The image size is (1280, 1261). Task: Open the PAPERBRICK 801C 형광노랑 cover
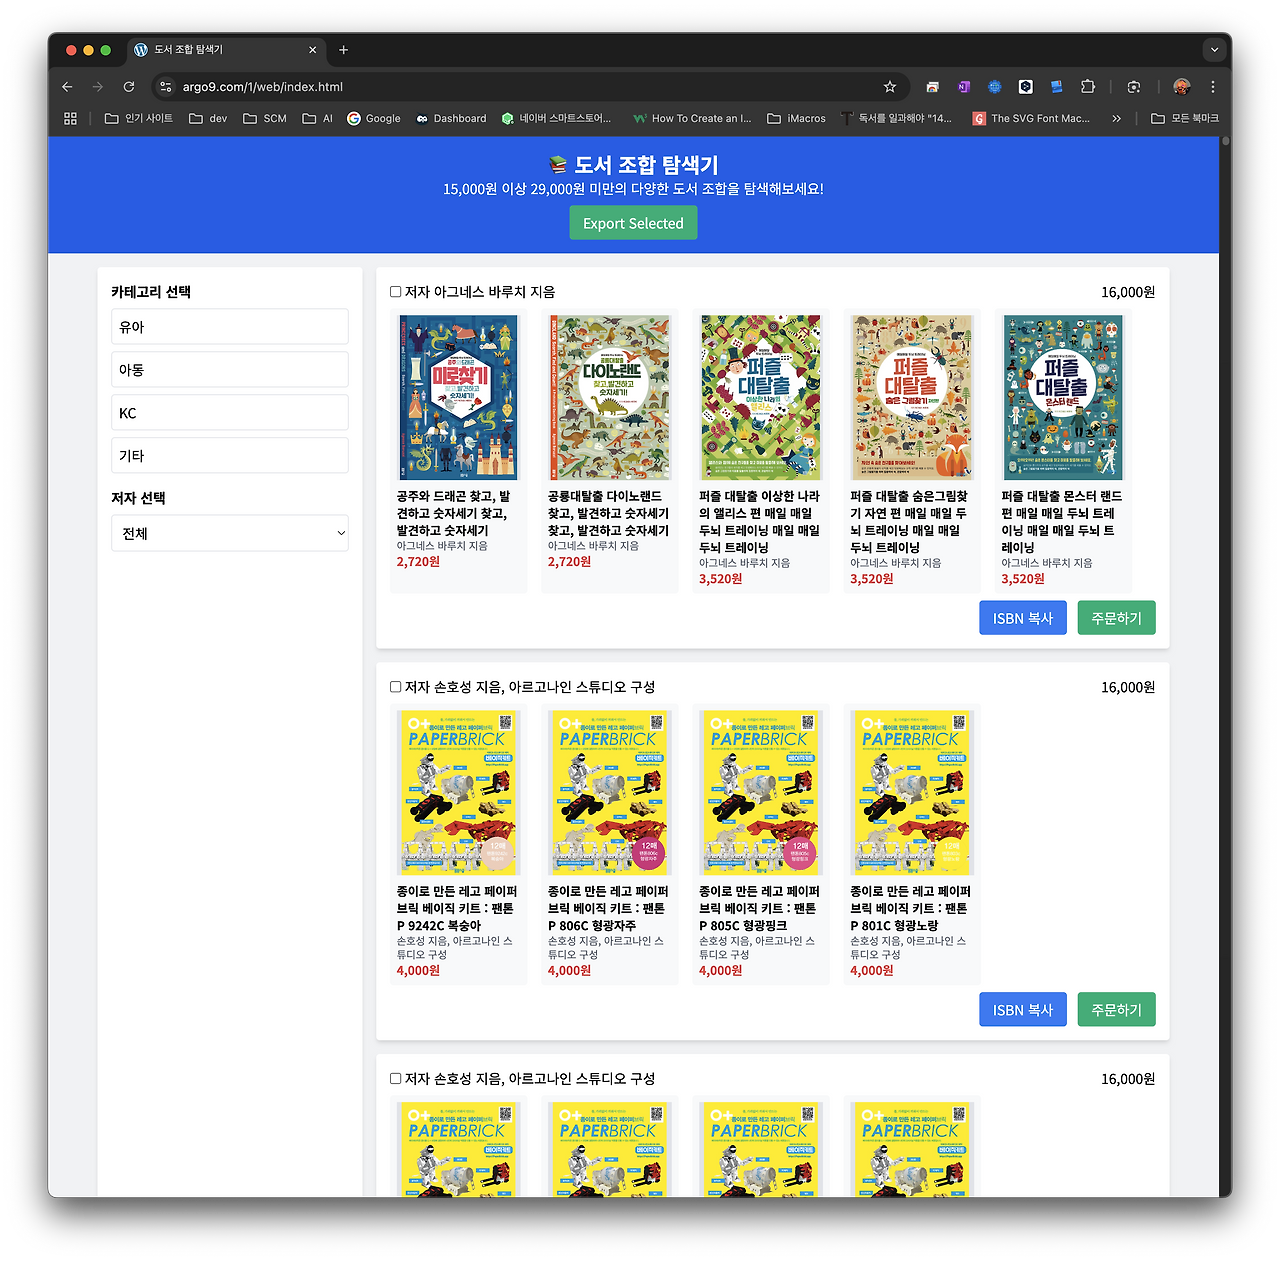(912, 793)
